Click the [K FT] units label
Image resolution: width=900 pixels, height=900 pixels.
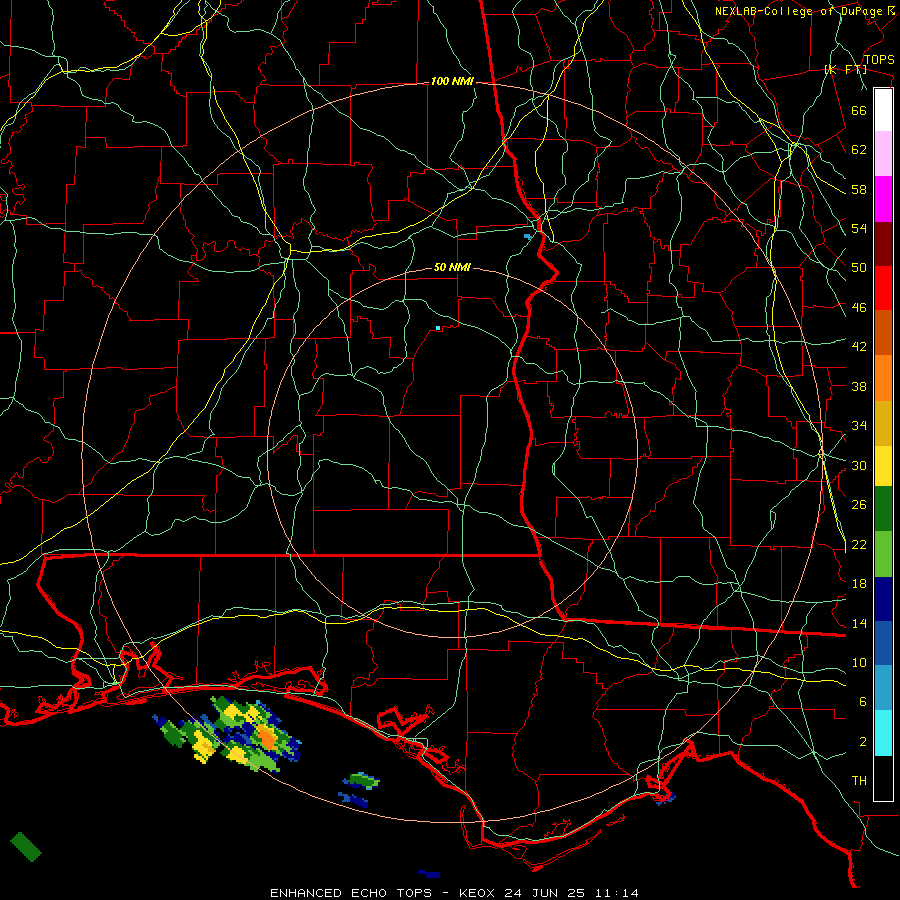[x=845, y=69]
